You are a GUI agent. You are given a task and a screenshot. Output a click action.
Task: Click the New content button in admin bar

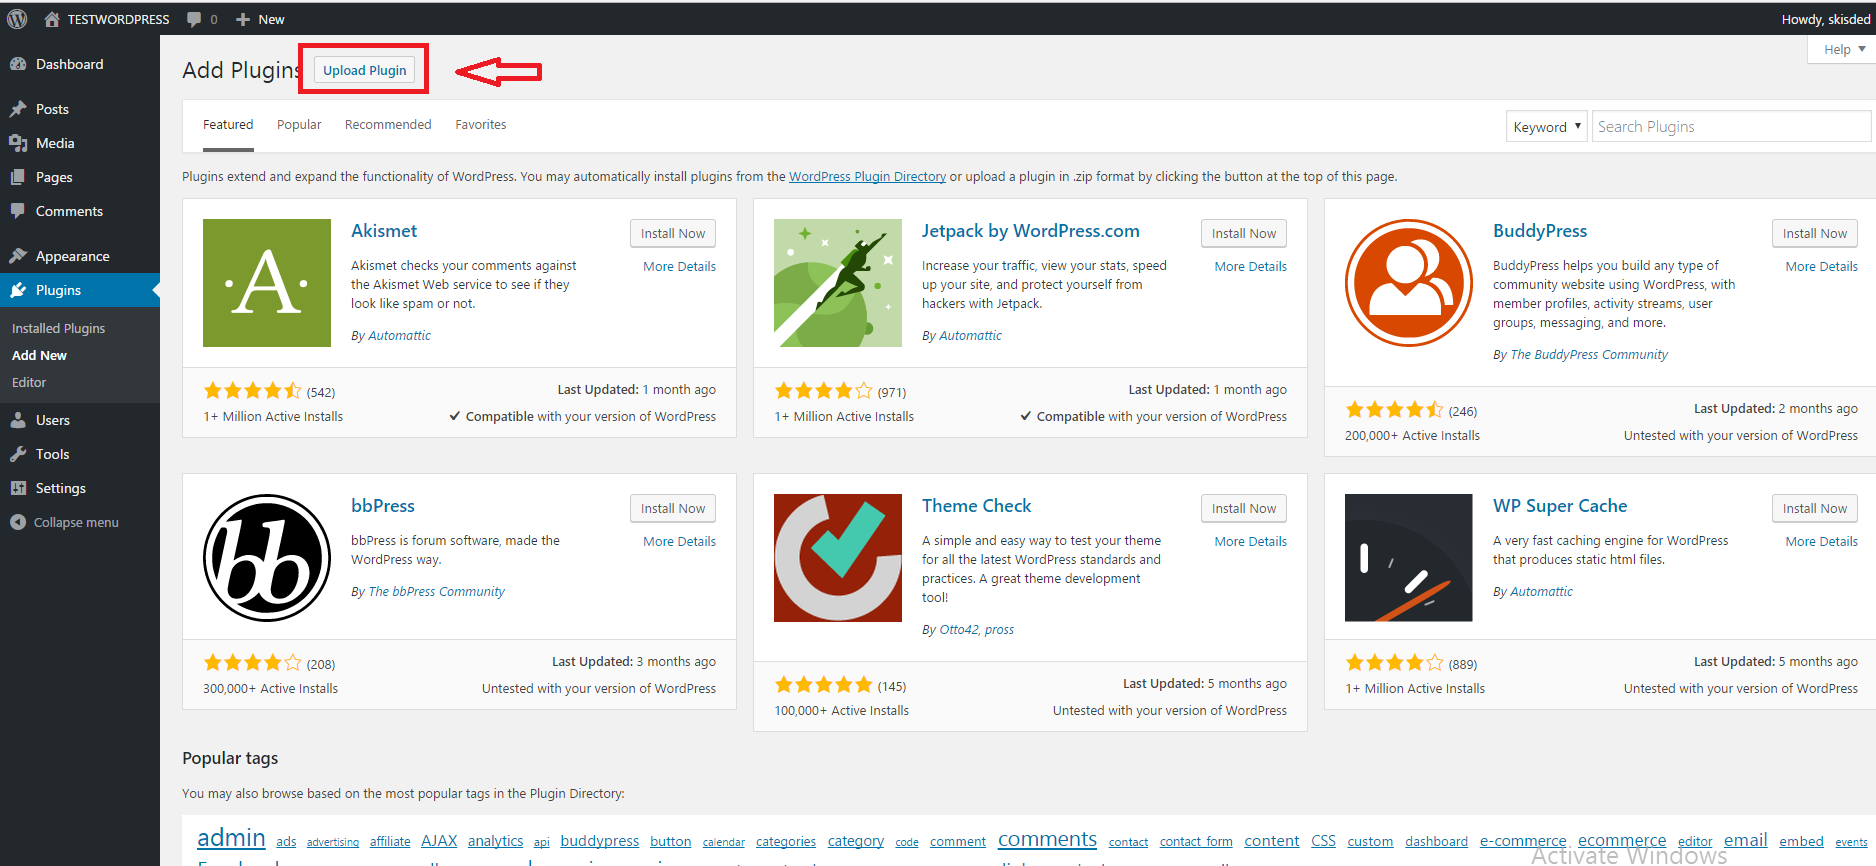[260, 19]
